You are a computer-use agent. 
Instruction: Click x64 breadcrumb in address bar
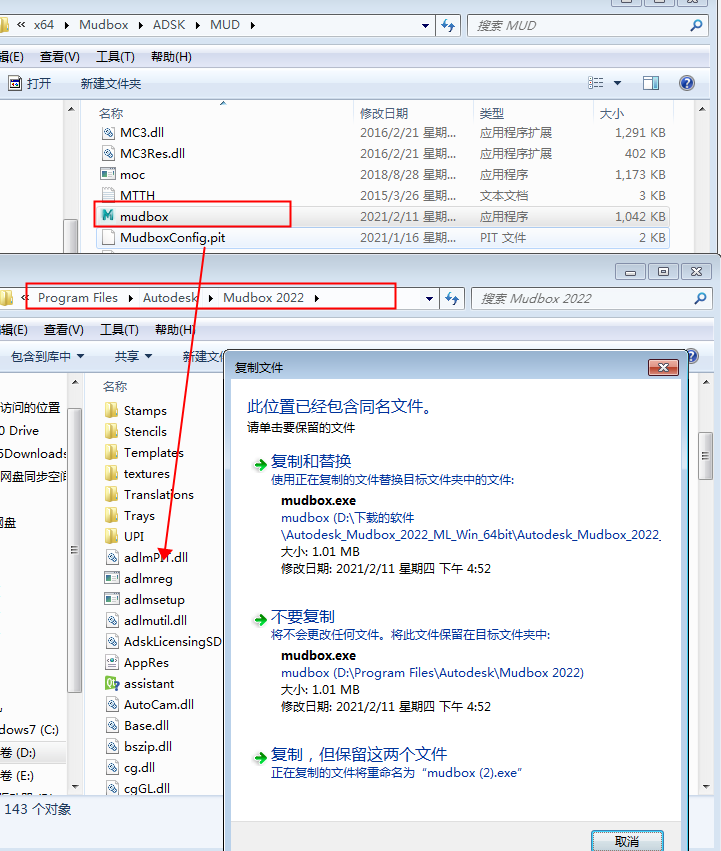click(43, 25)
